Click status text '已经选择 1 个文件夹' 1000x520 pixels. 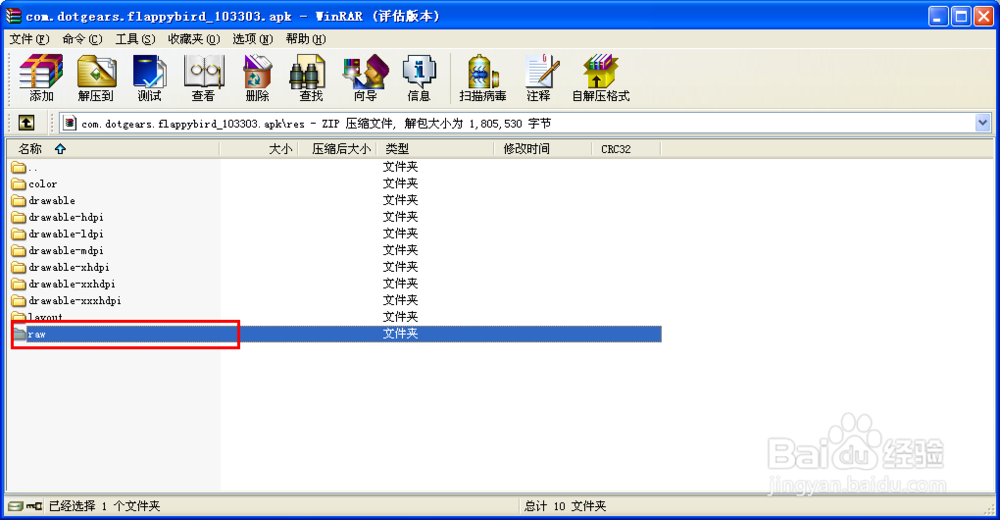pyautogui.click(x=105, y=506)
